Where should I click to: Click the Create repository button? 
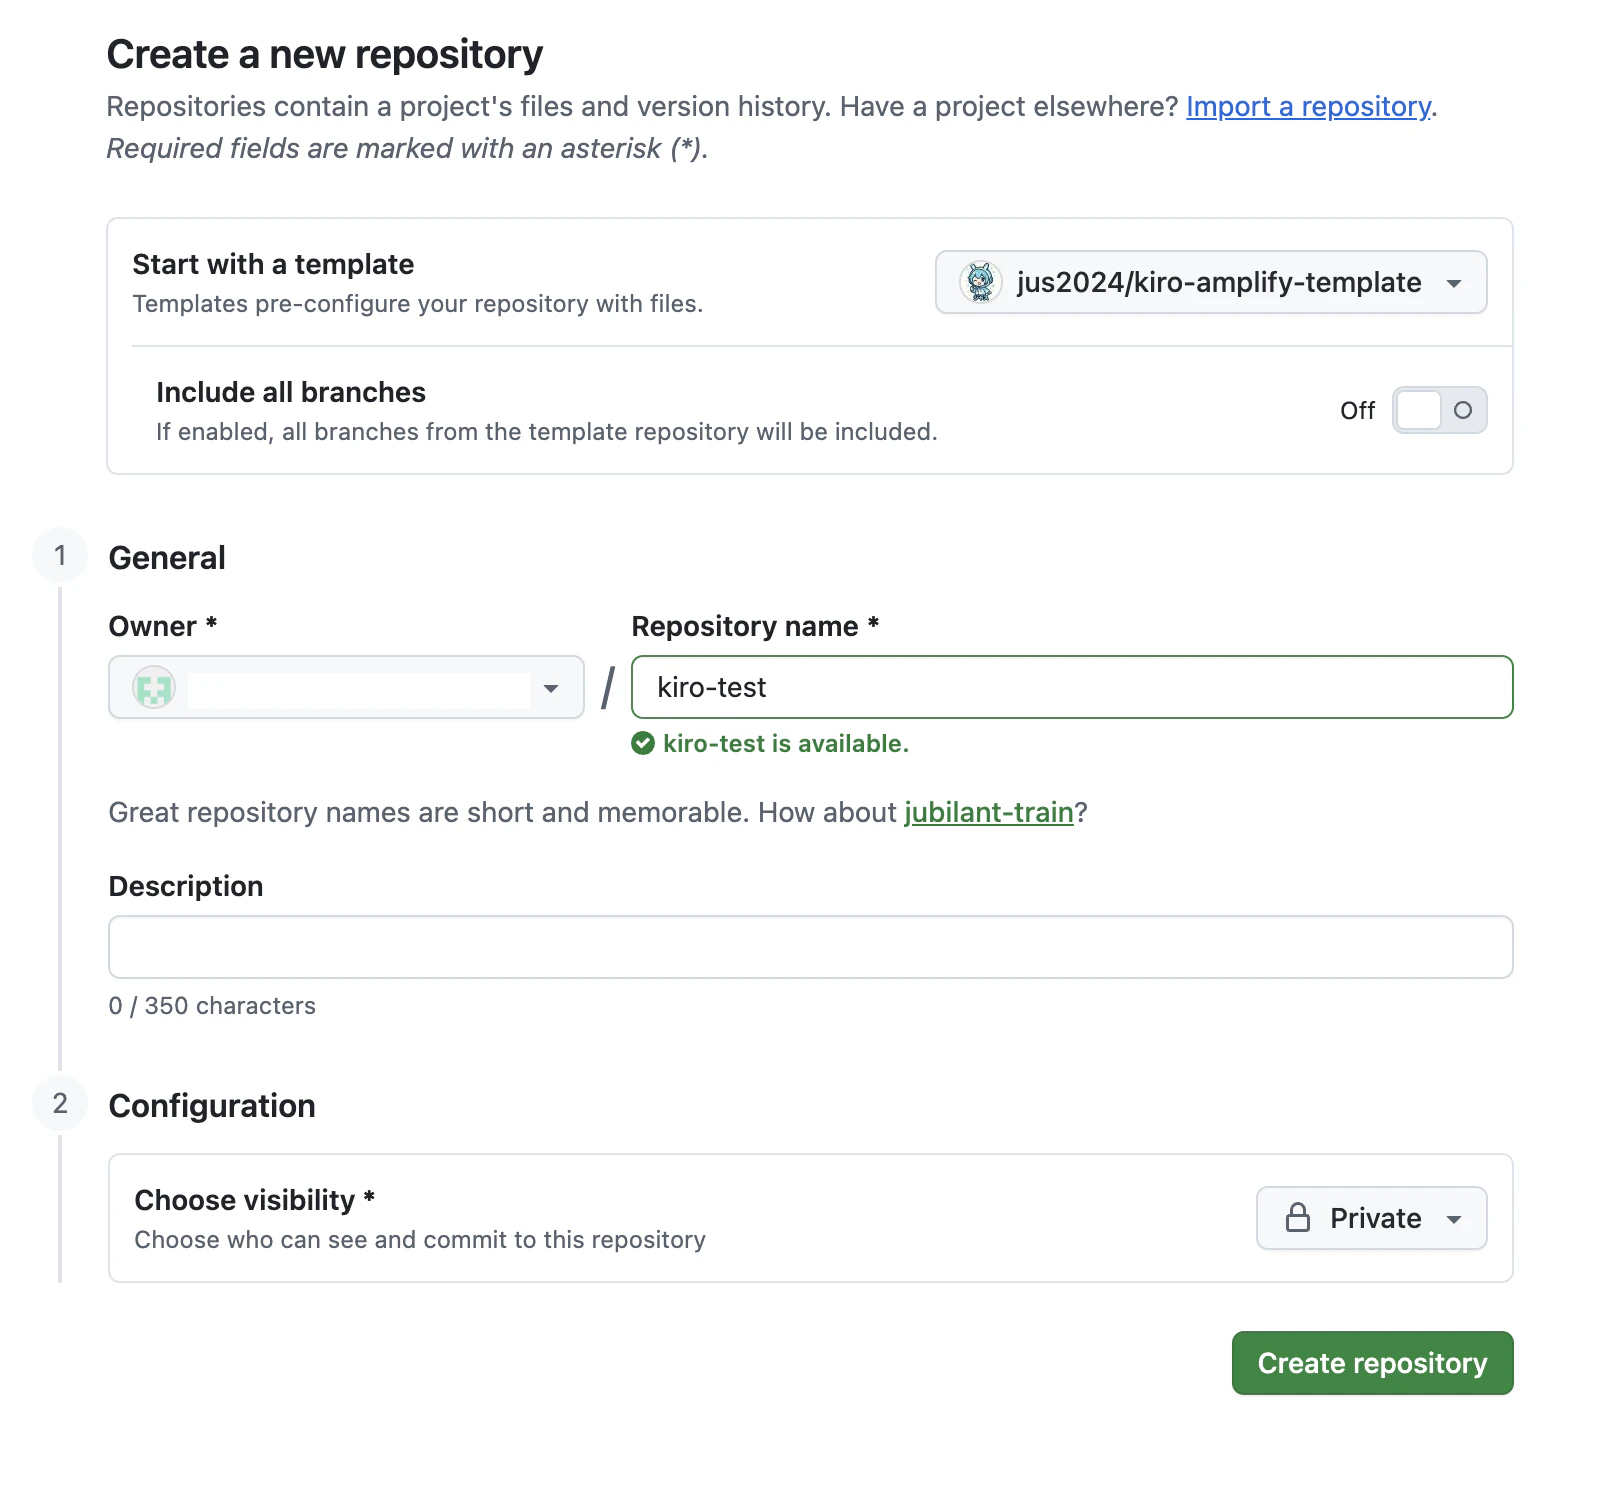[x=1372, y=1363]
